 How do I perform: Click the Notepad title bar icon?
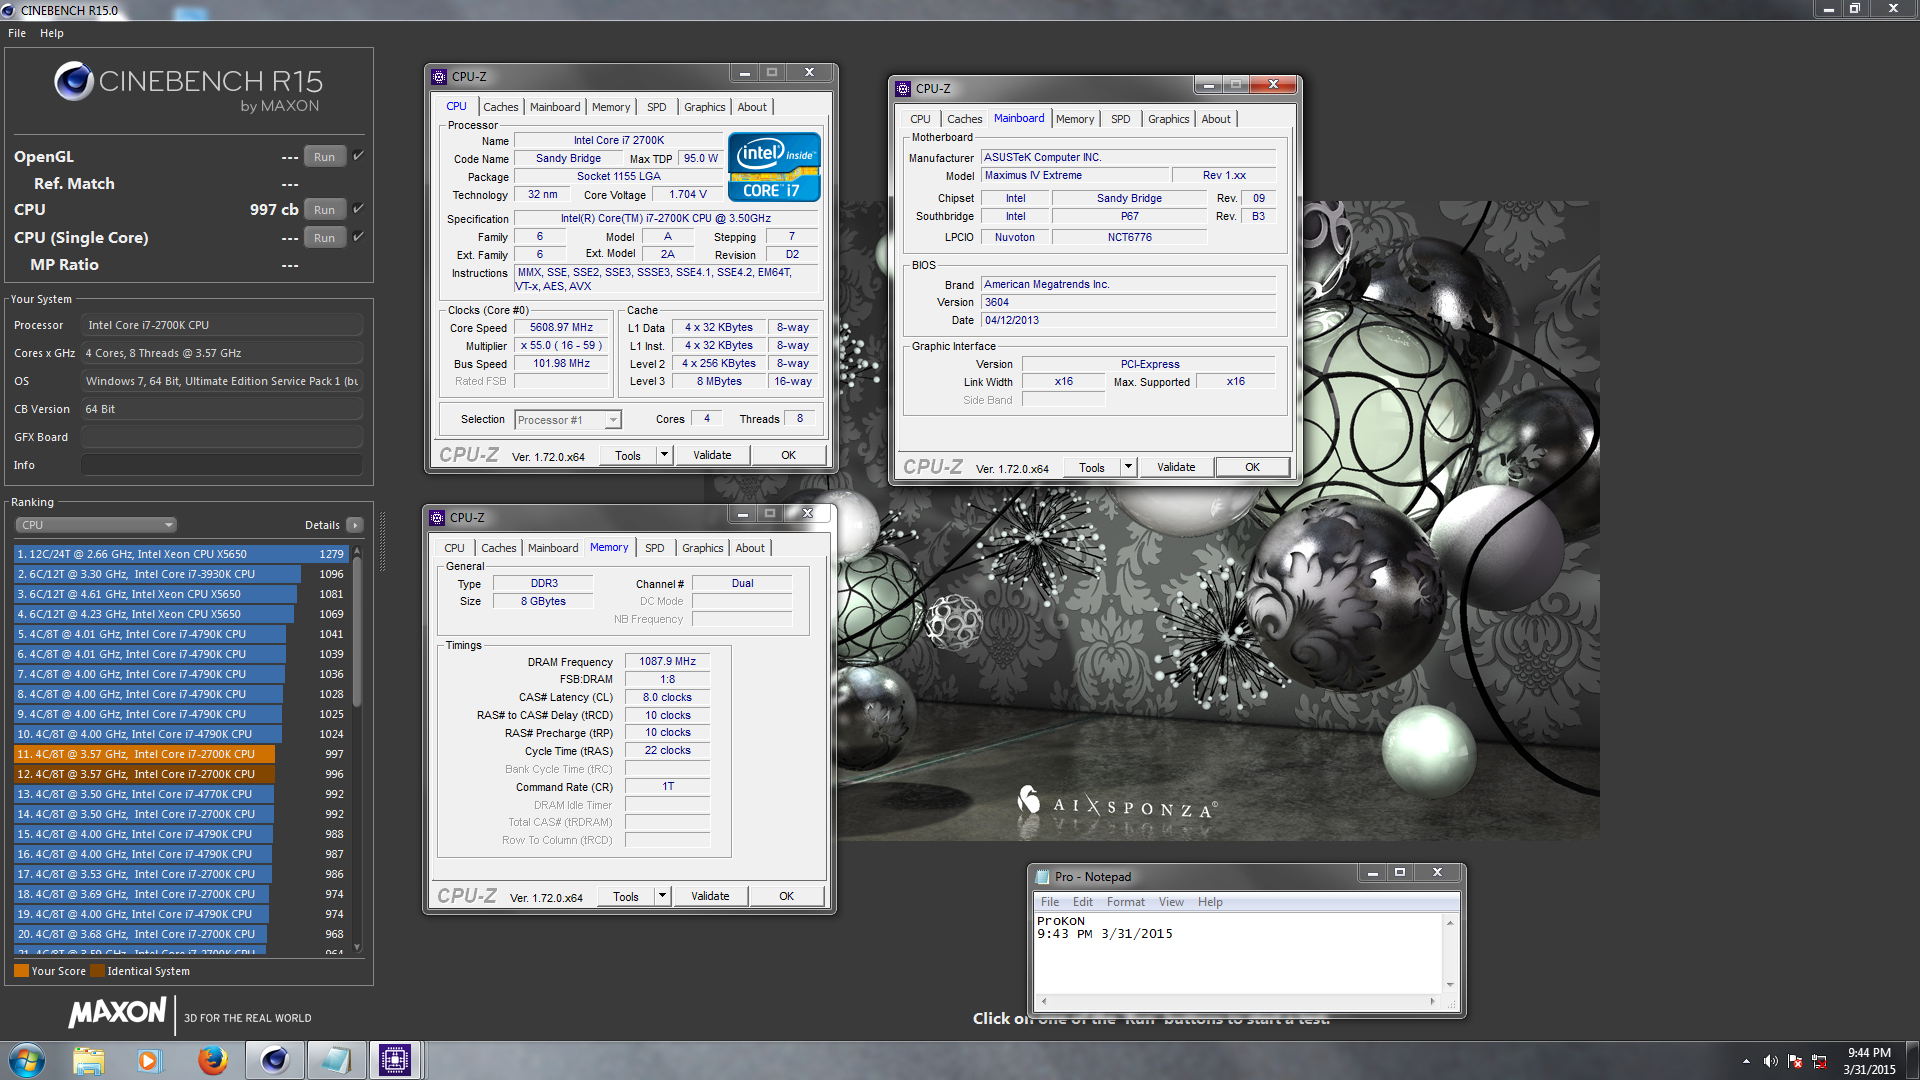[x=1043, y=877]
